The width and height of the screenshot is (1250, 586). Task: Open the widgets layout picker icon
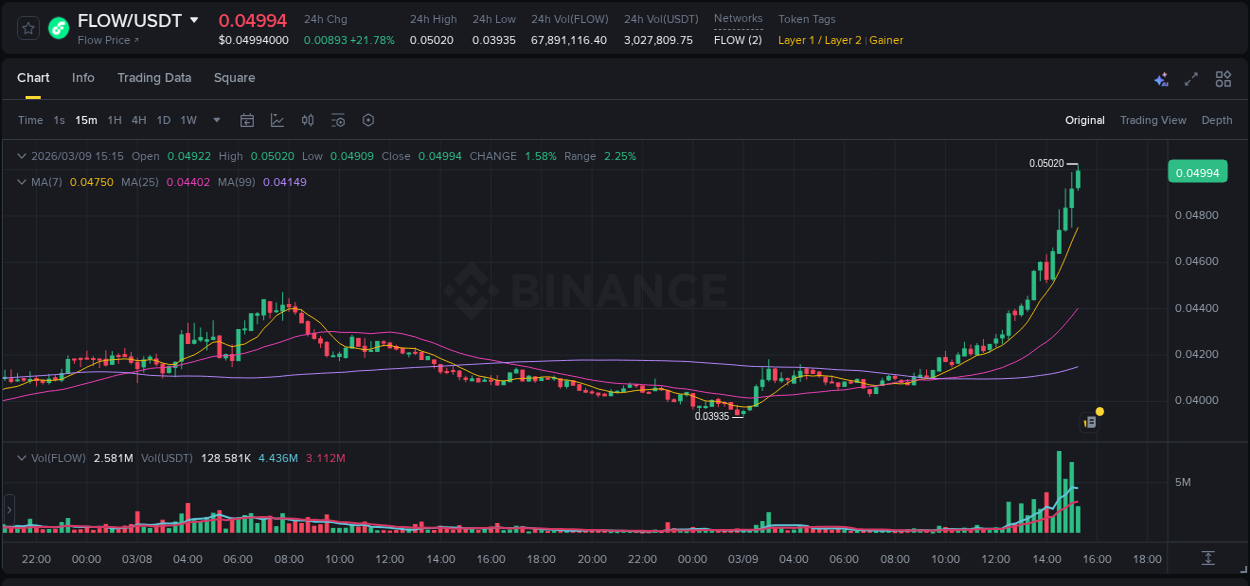(x=1223, y=78)
